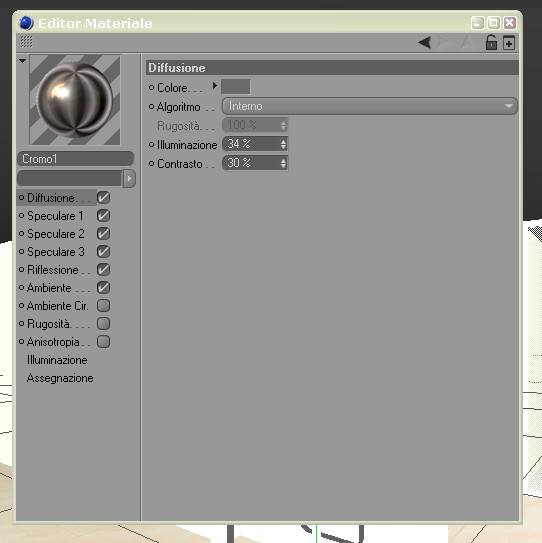The image size is (542, 543).
Task: Select the Speculare 2 channel
Action: point(56,234)
